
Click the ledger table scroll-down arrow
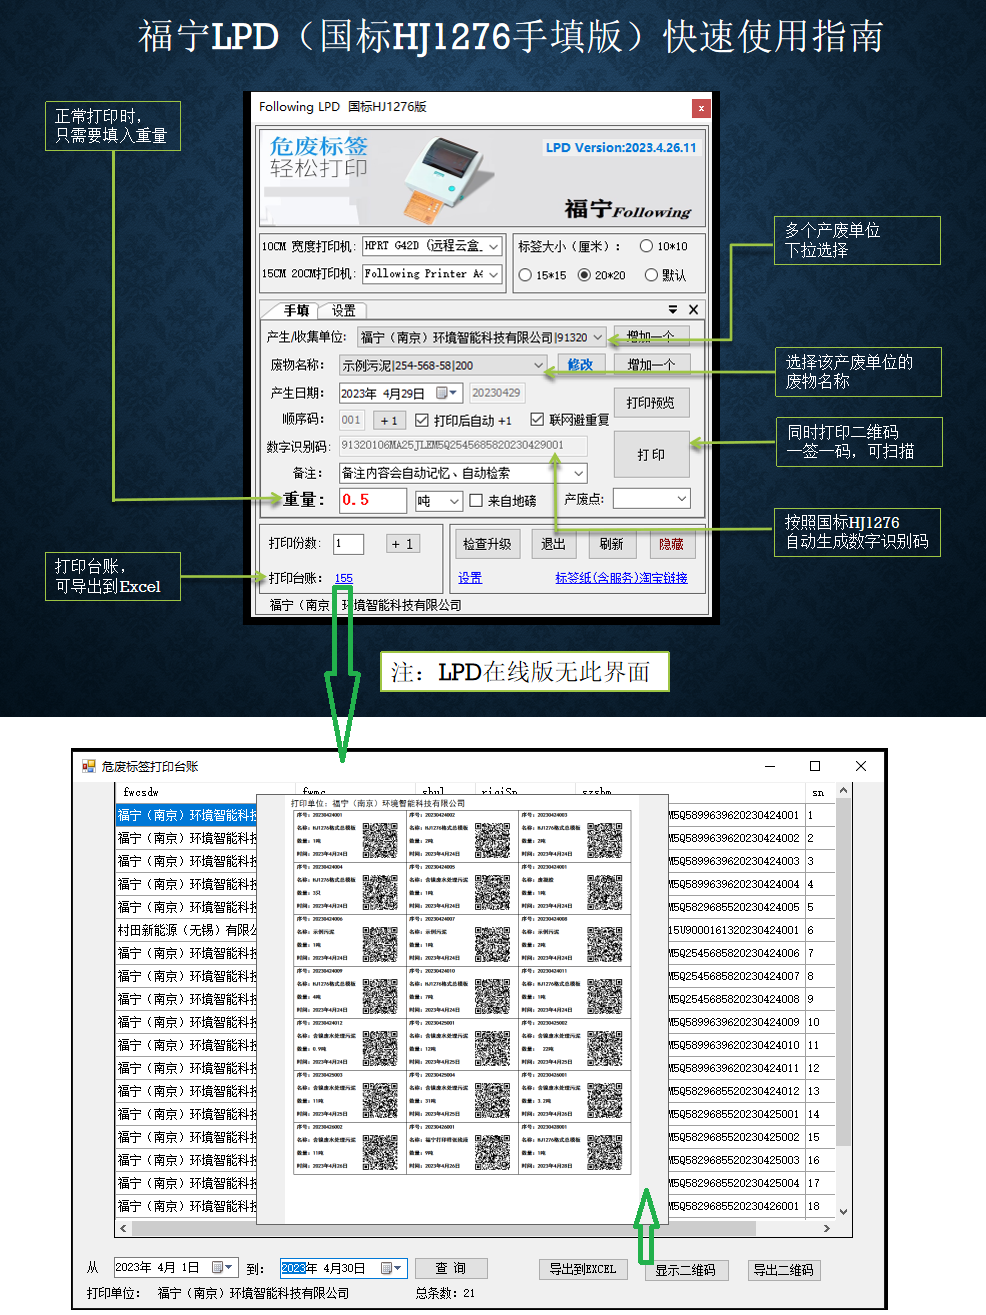point(843,1211)
